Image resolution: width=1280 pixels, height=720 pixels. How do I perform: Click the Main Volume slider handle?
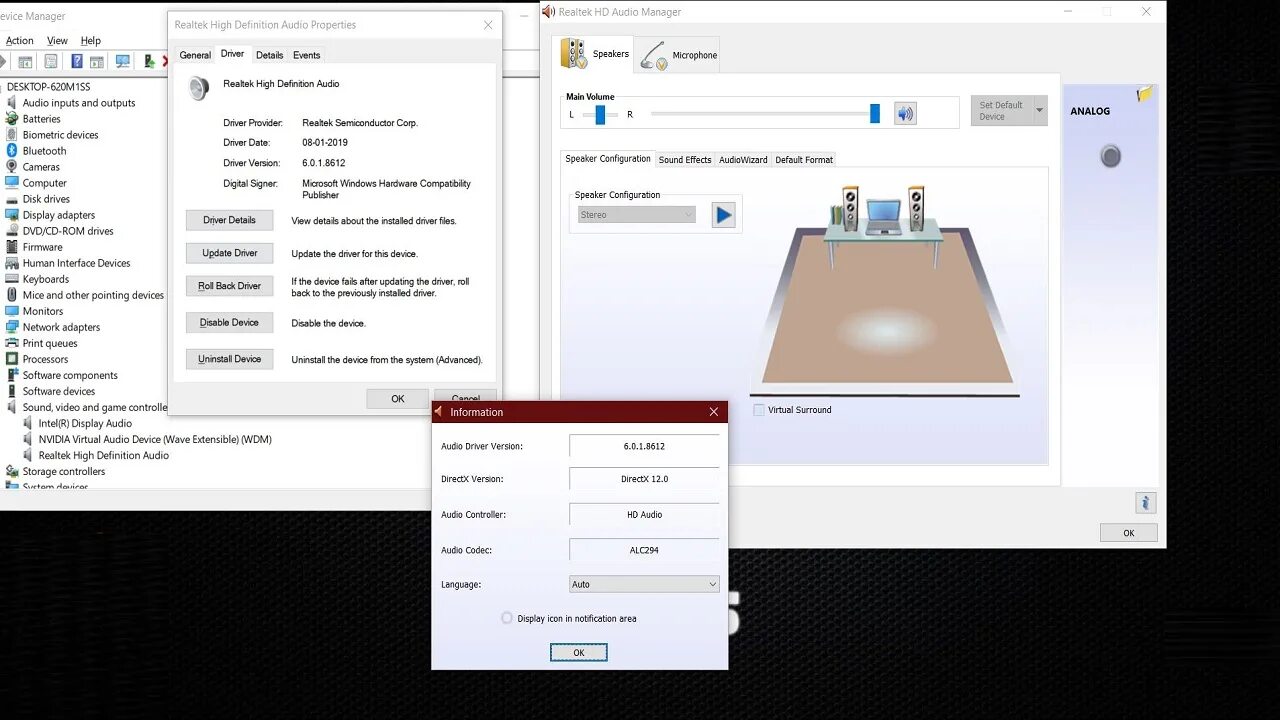[x=875, y=114]
